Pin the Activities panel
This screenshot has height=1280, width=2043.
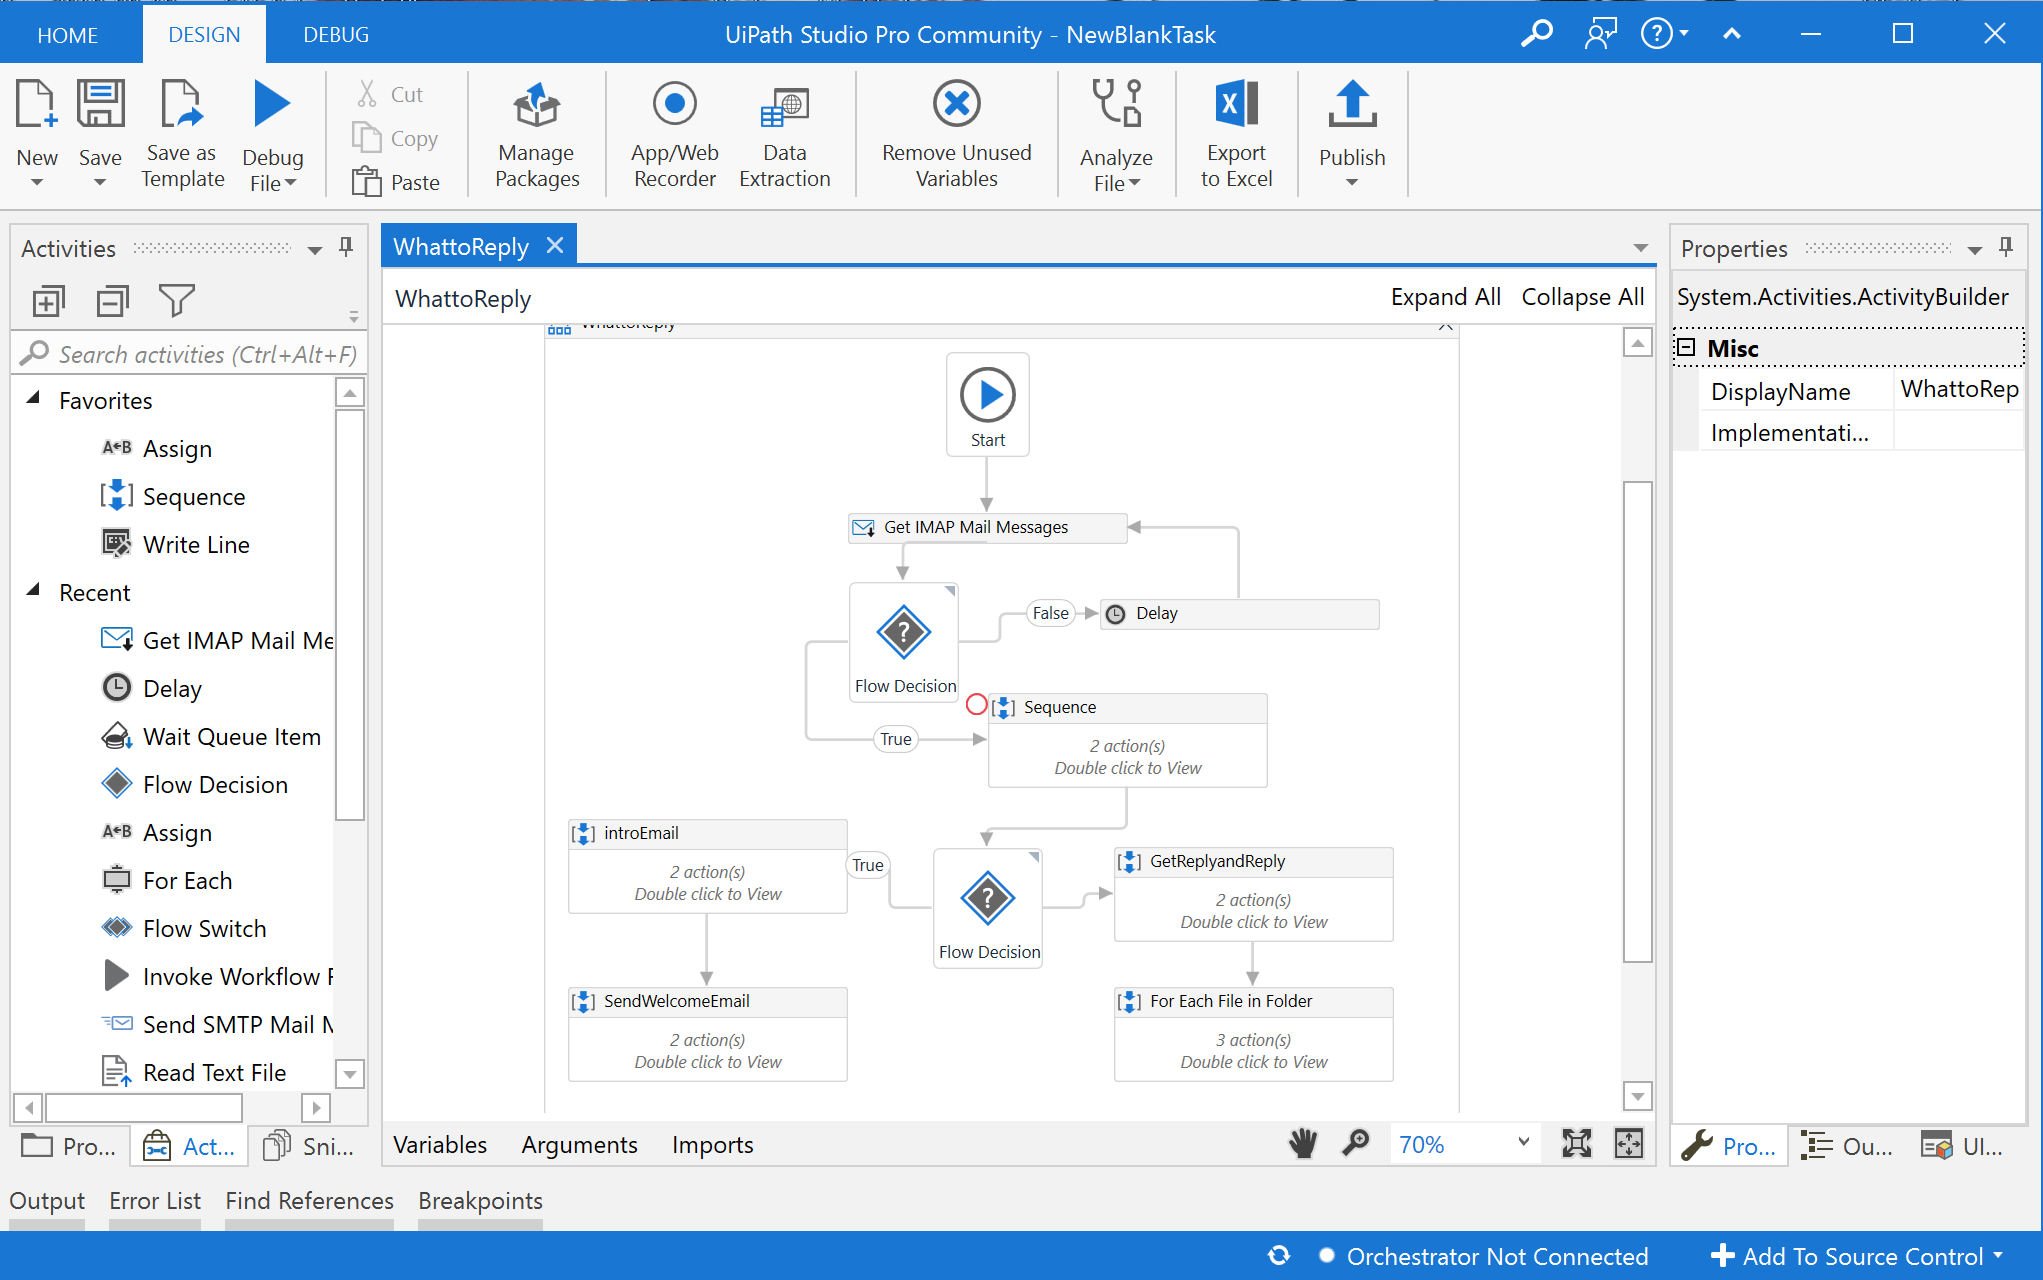pos(346,247)
